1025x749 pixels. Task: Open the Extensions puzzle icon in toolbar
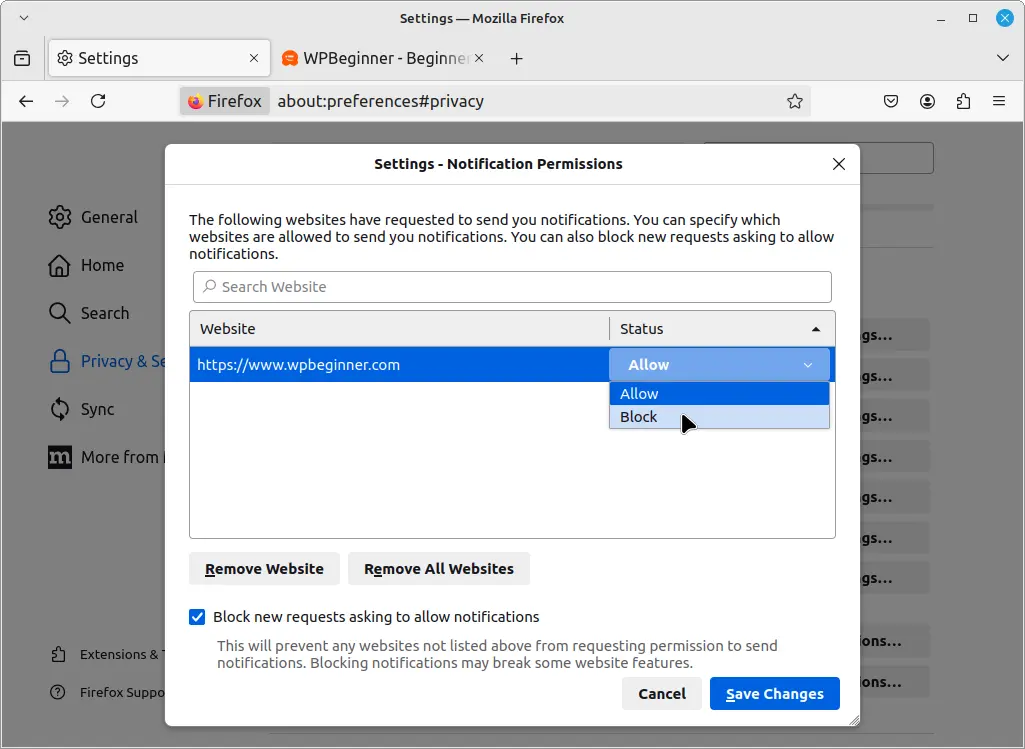tap(963, 101)
